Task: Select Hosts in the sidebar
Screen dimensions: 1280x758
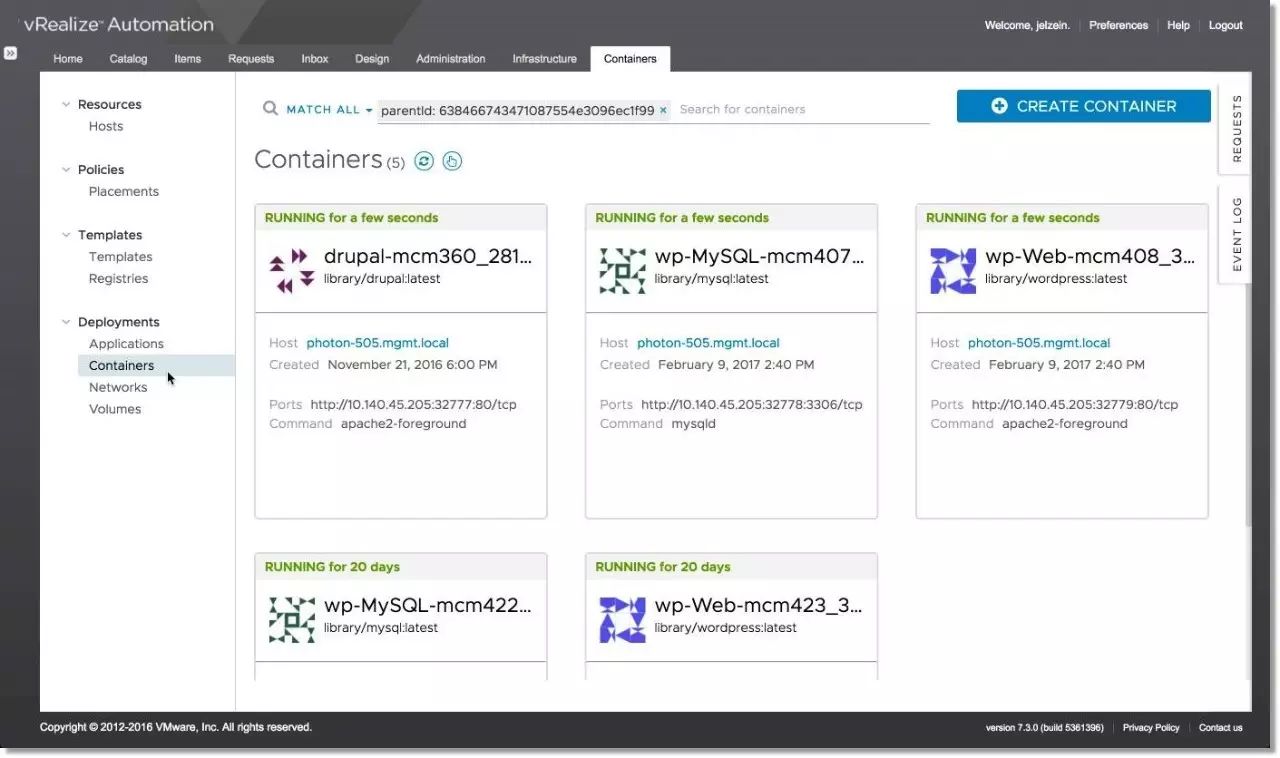Action: pyautogui.click(x=106, y=126)
